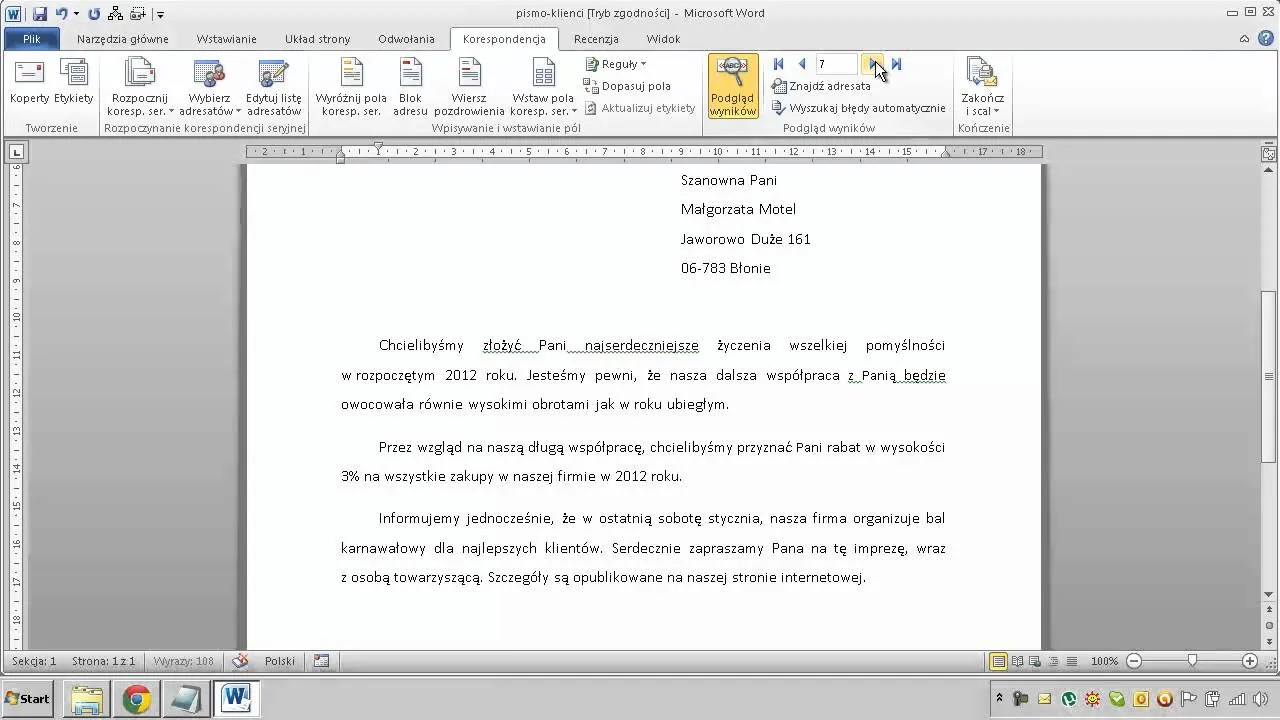Go to the previous record

[801, 64]
